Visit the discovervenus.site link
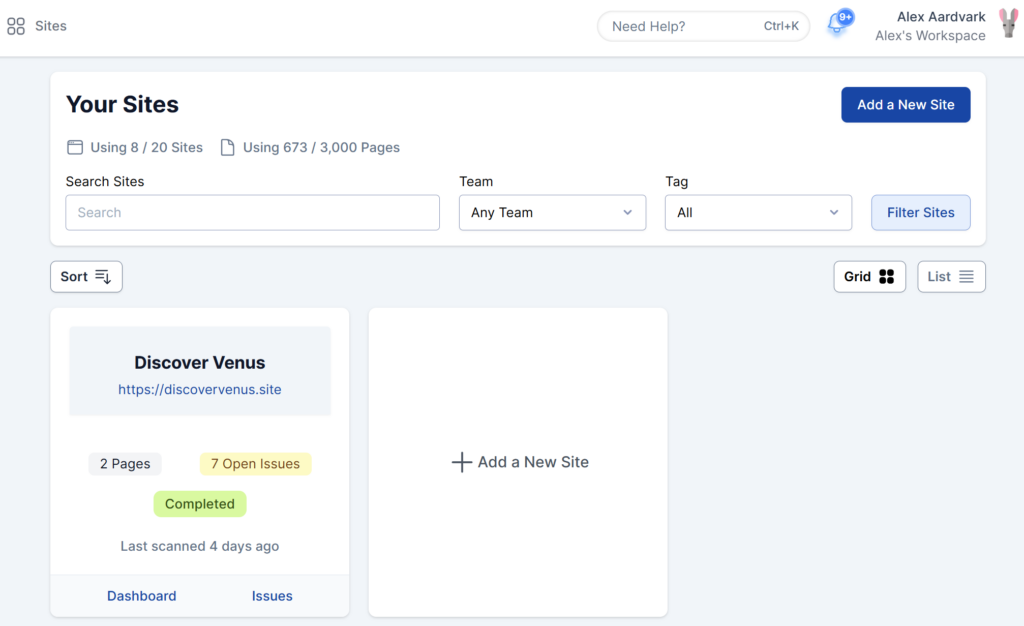 pos(199,389)
